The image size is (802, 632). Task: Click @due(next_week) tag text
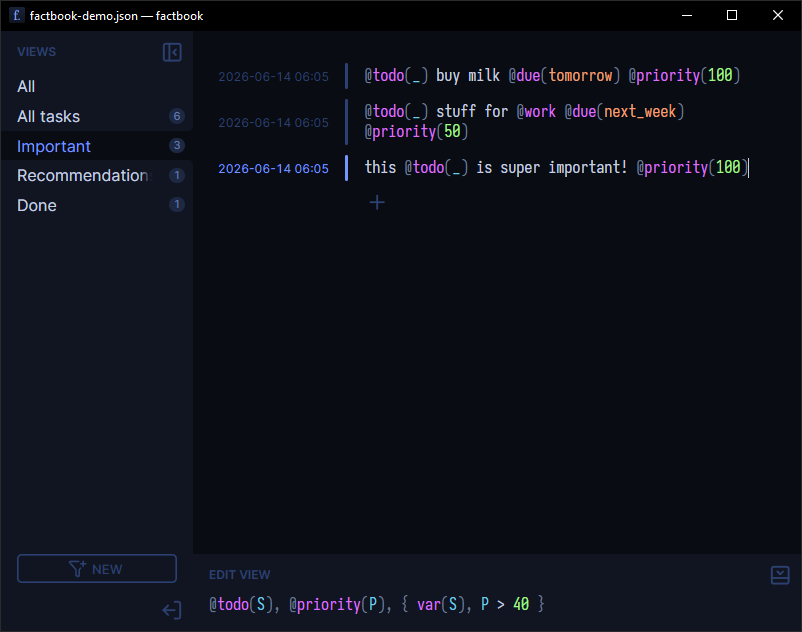point(624,111)
